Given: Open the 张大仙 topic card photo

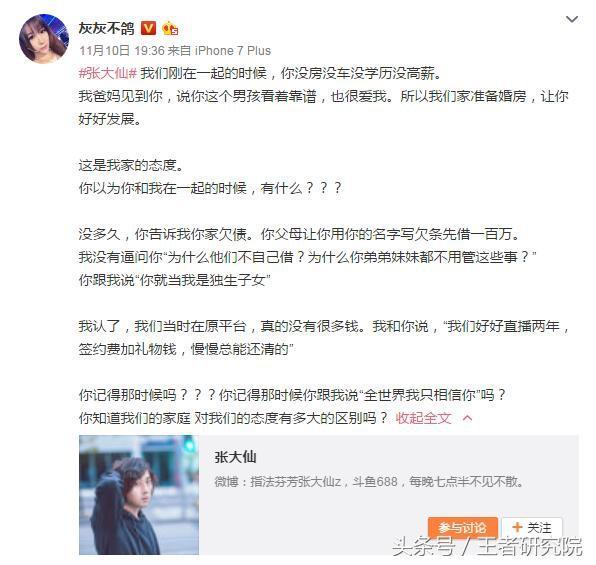Looking at the screenshot, I should click(x=139, y=495).
